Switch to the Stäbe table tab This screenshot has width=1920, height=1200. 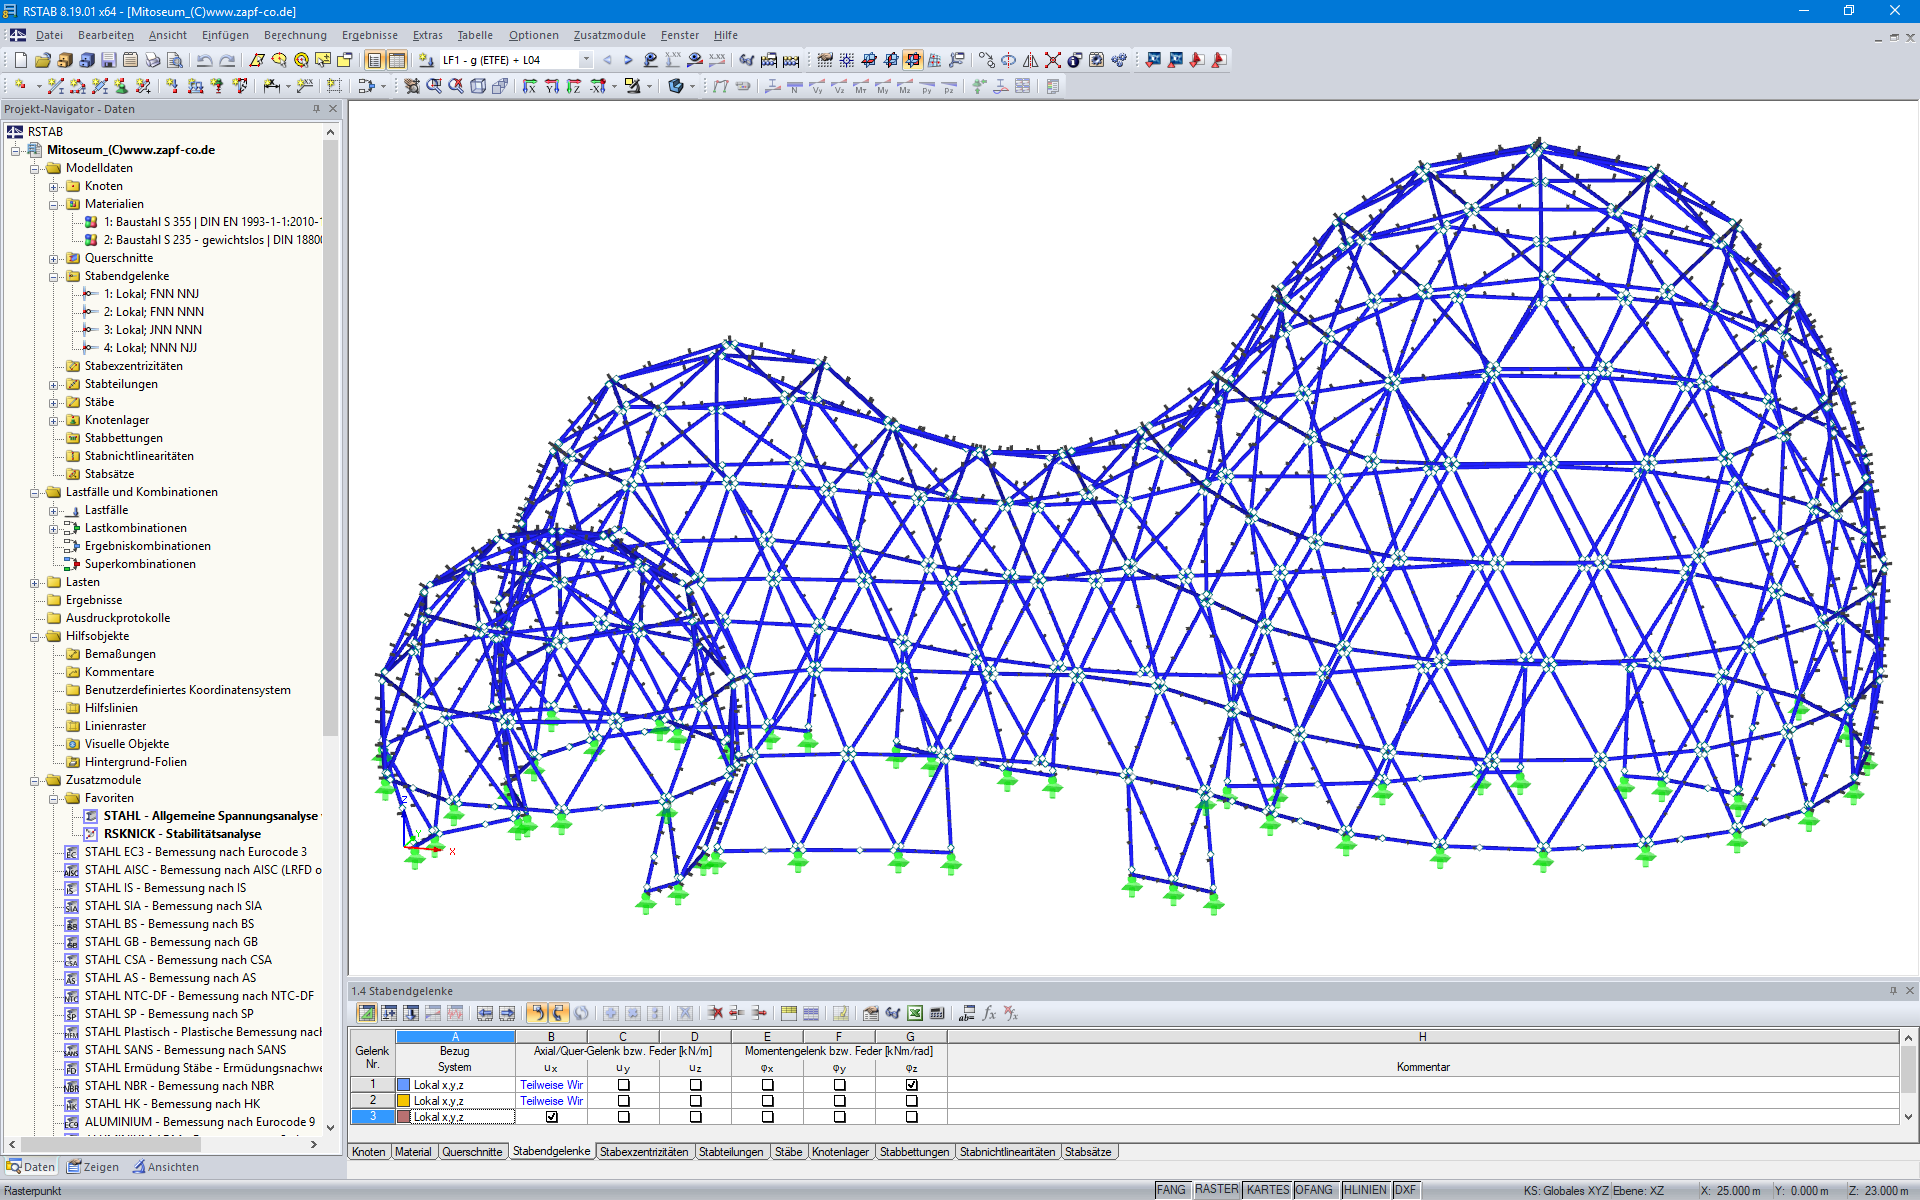(x=788, y=1152)
